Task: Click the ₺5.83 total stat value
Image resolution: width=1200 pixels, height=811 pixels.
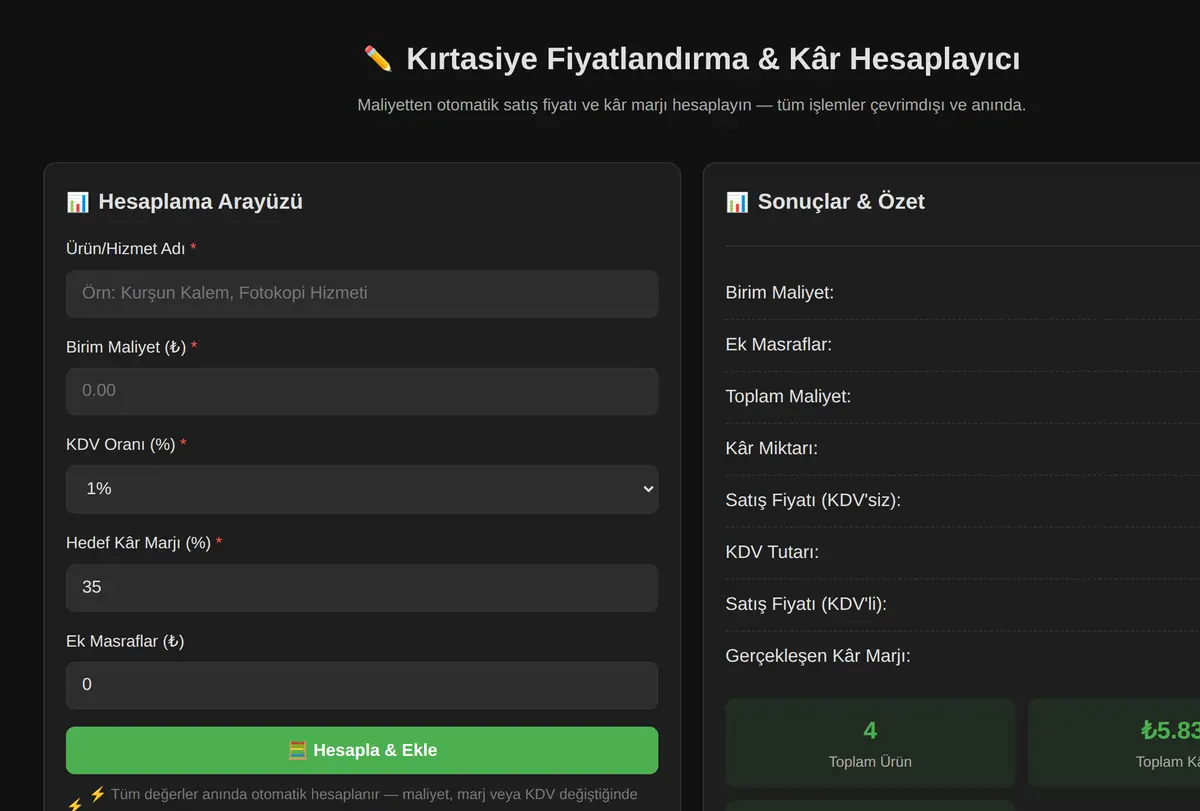Action: (x=1170, y=731)
